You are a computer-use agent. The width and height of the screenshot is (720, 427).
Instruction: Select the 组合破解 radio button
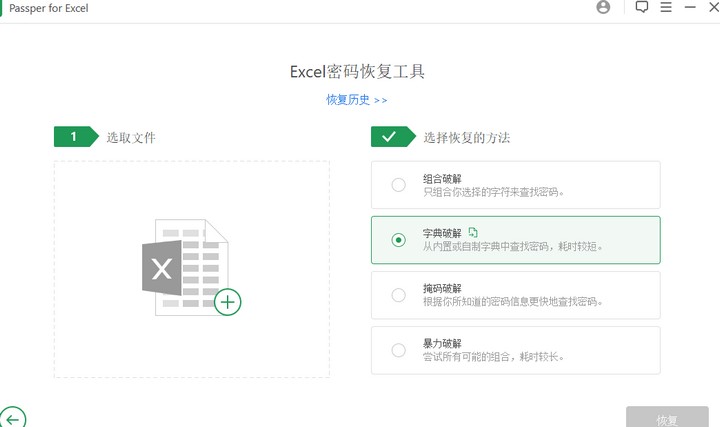399,185
